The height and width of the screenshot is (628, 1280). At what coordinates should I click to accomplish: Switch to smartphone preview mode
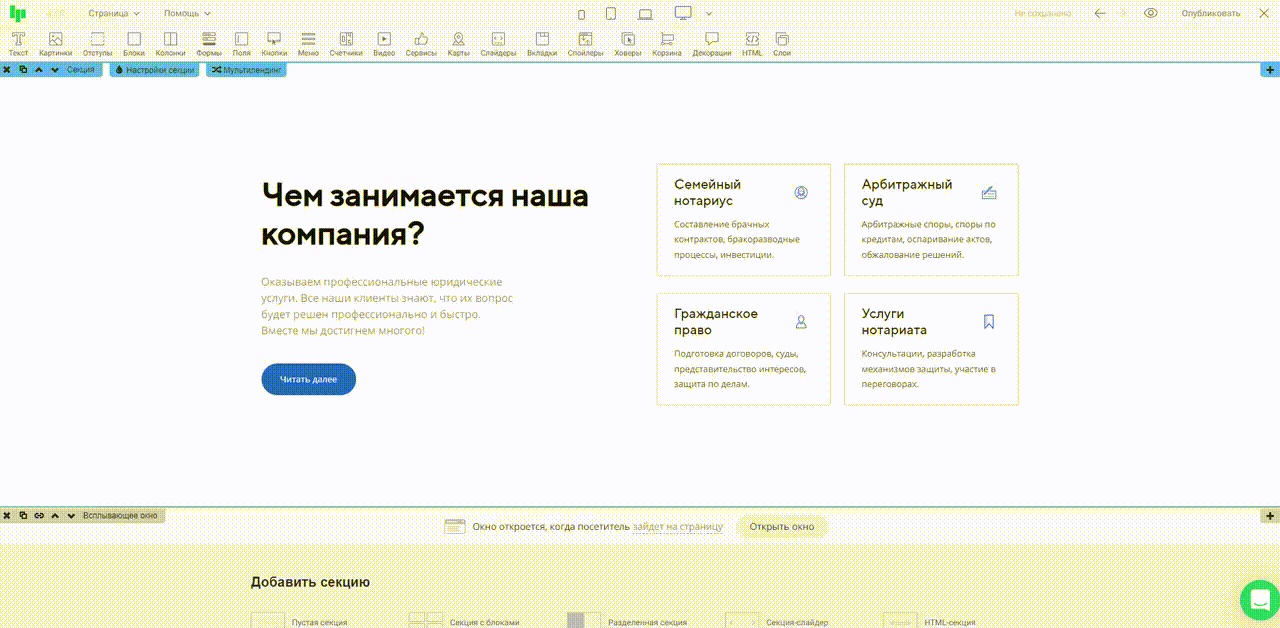(x=582, y=14)
